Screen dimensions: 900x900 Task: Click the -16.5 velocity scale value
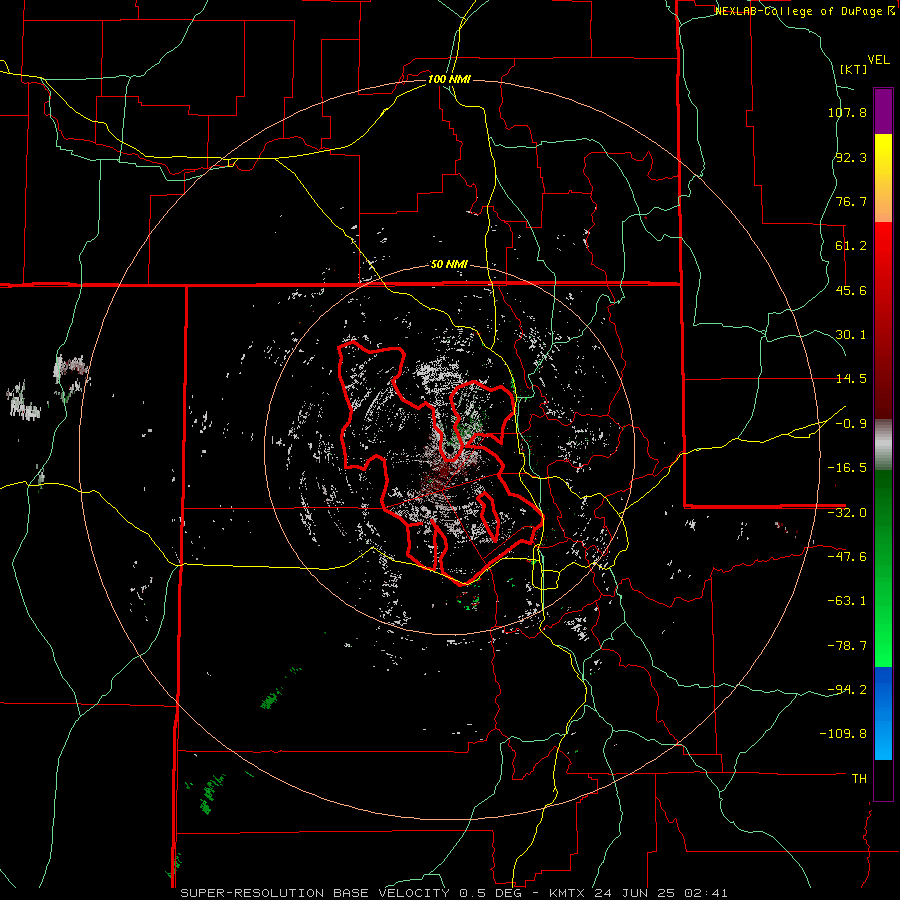847,468
